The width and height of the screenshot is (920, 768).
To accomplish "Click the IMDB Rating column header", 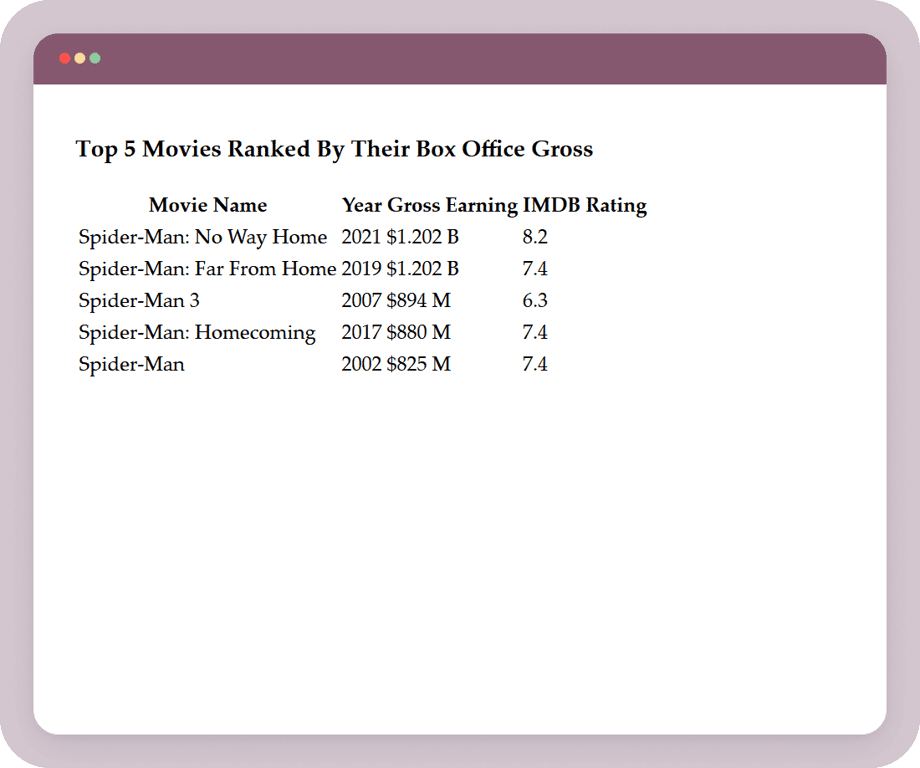I will [x=584, y=205].
